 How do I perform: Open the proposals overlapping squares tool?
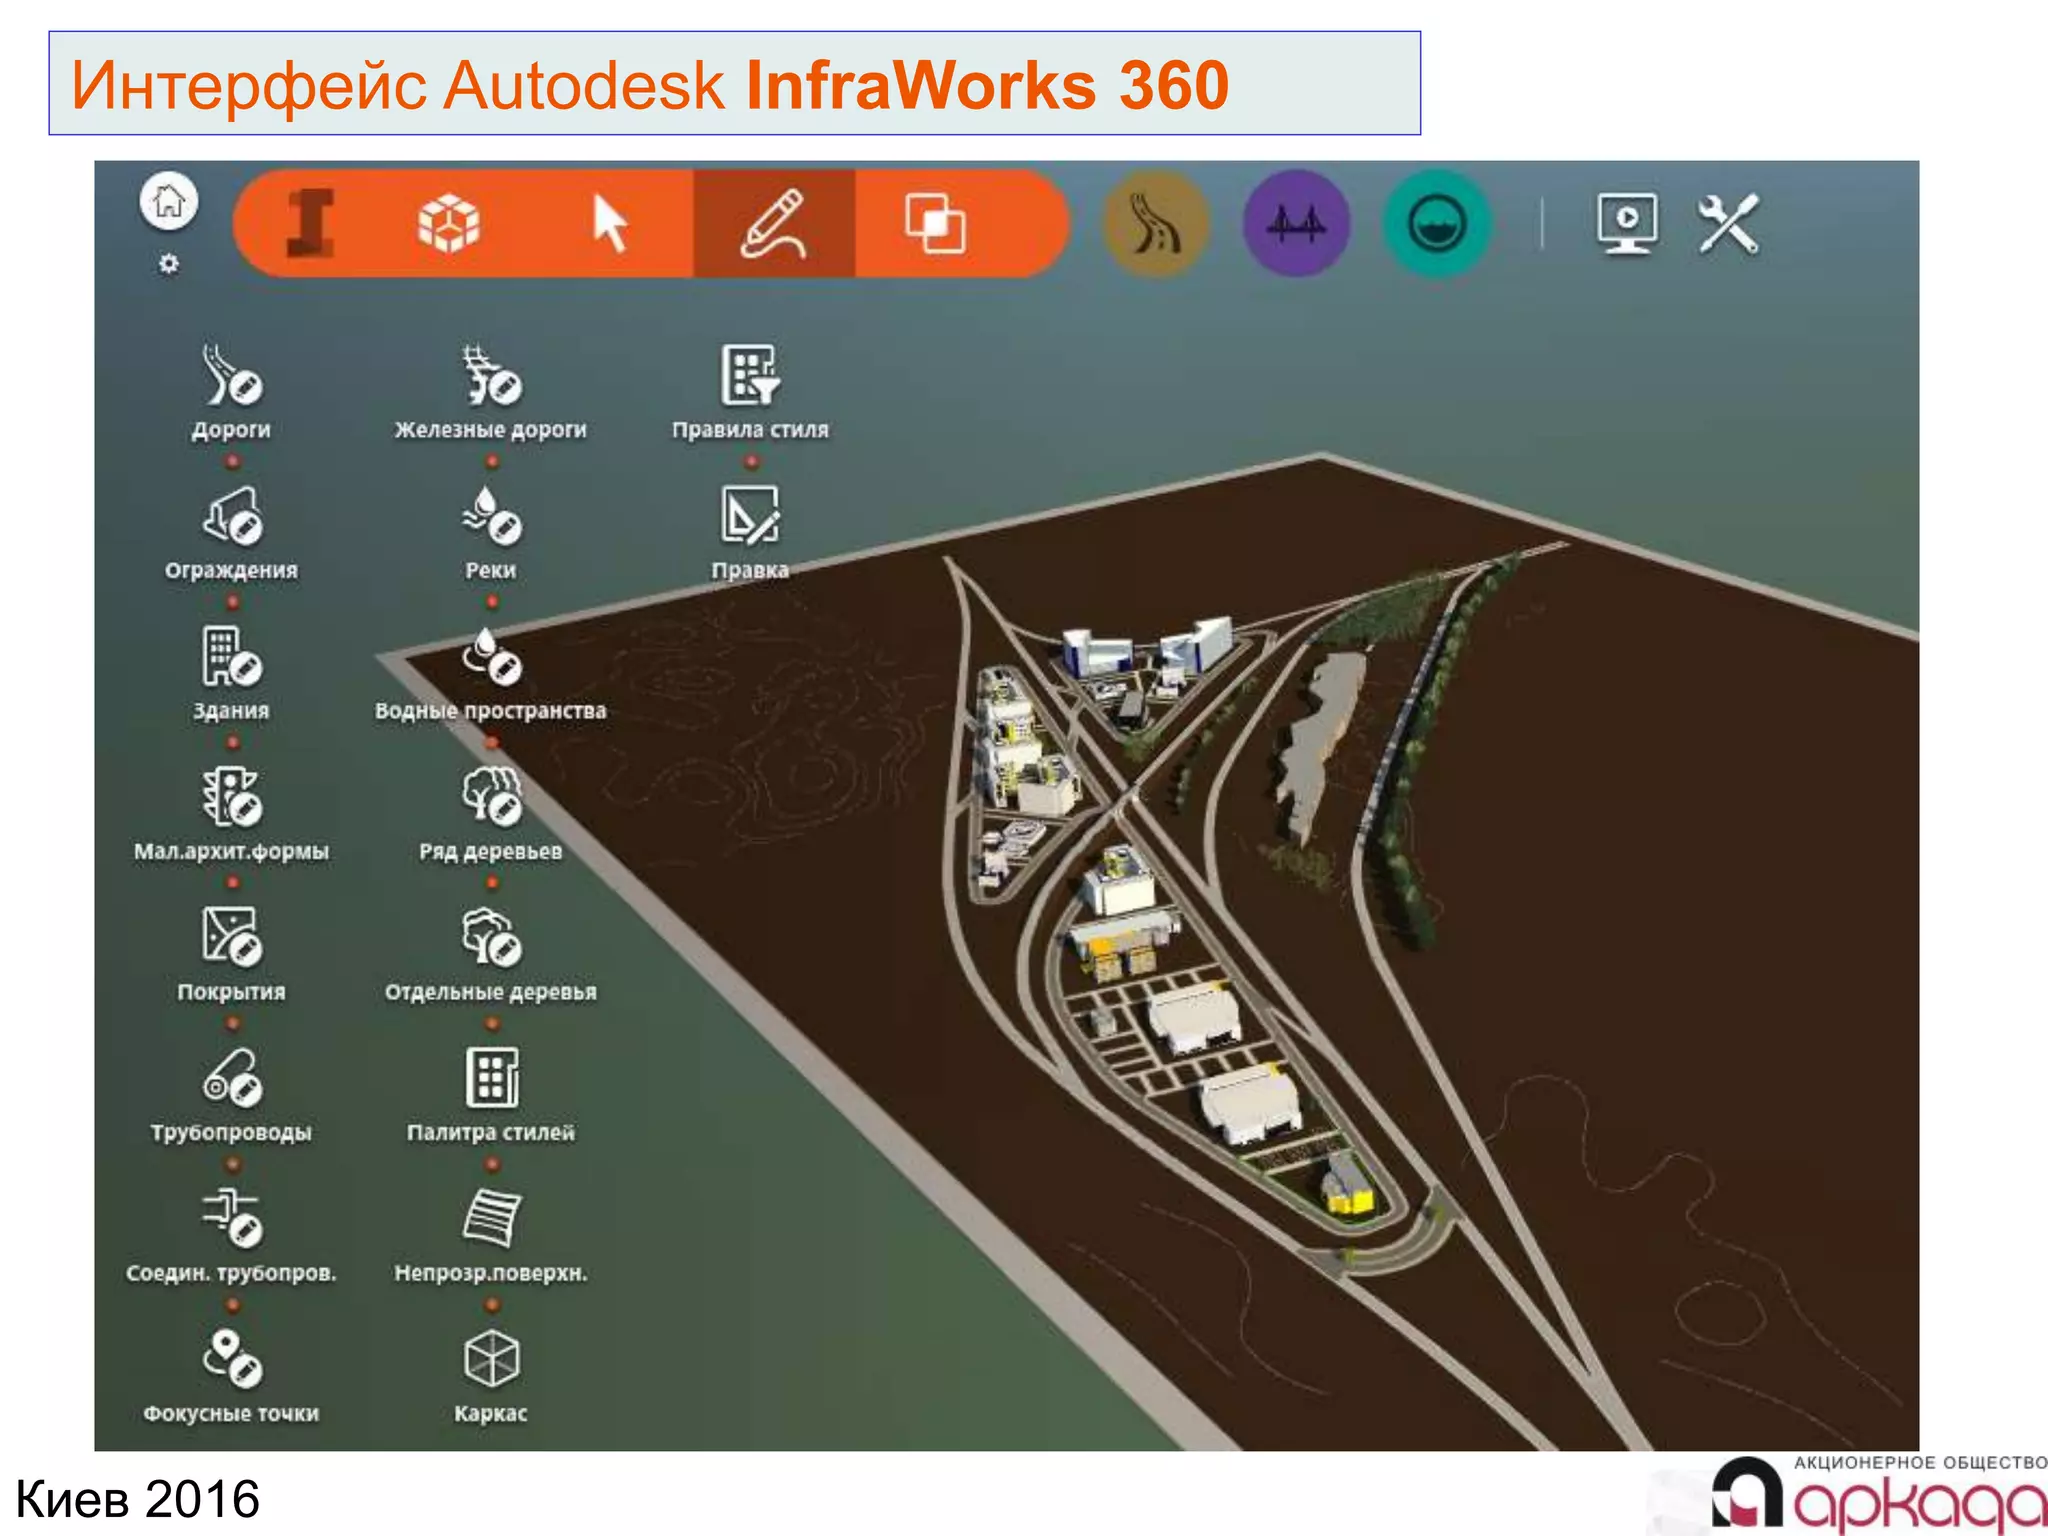click(935, 223)
